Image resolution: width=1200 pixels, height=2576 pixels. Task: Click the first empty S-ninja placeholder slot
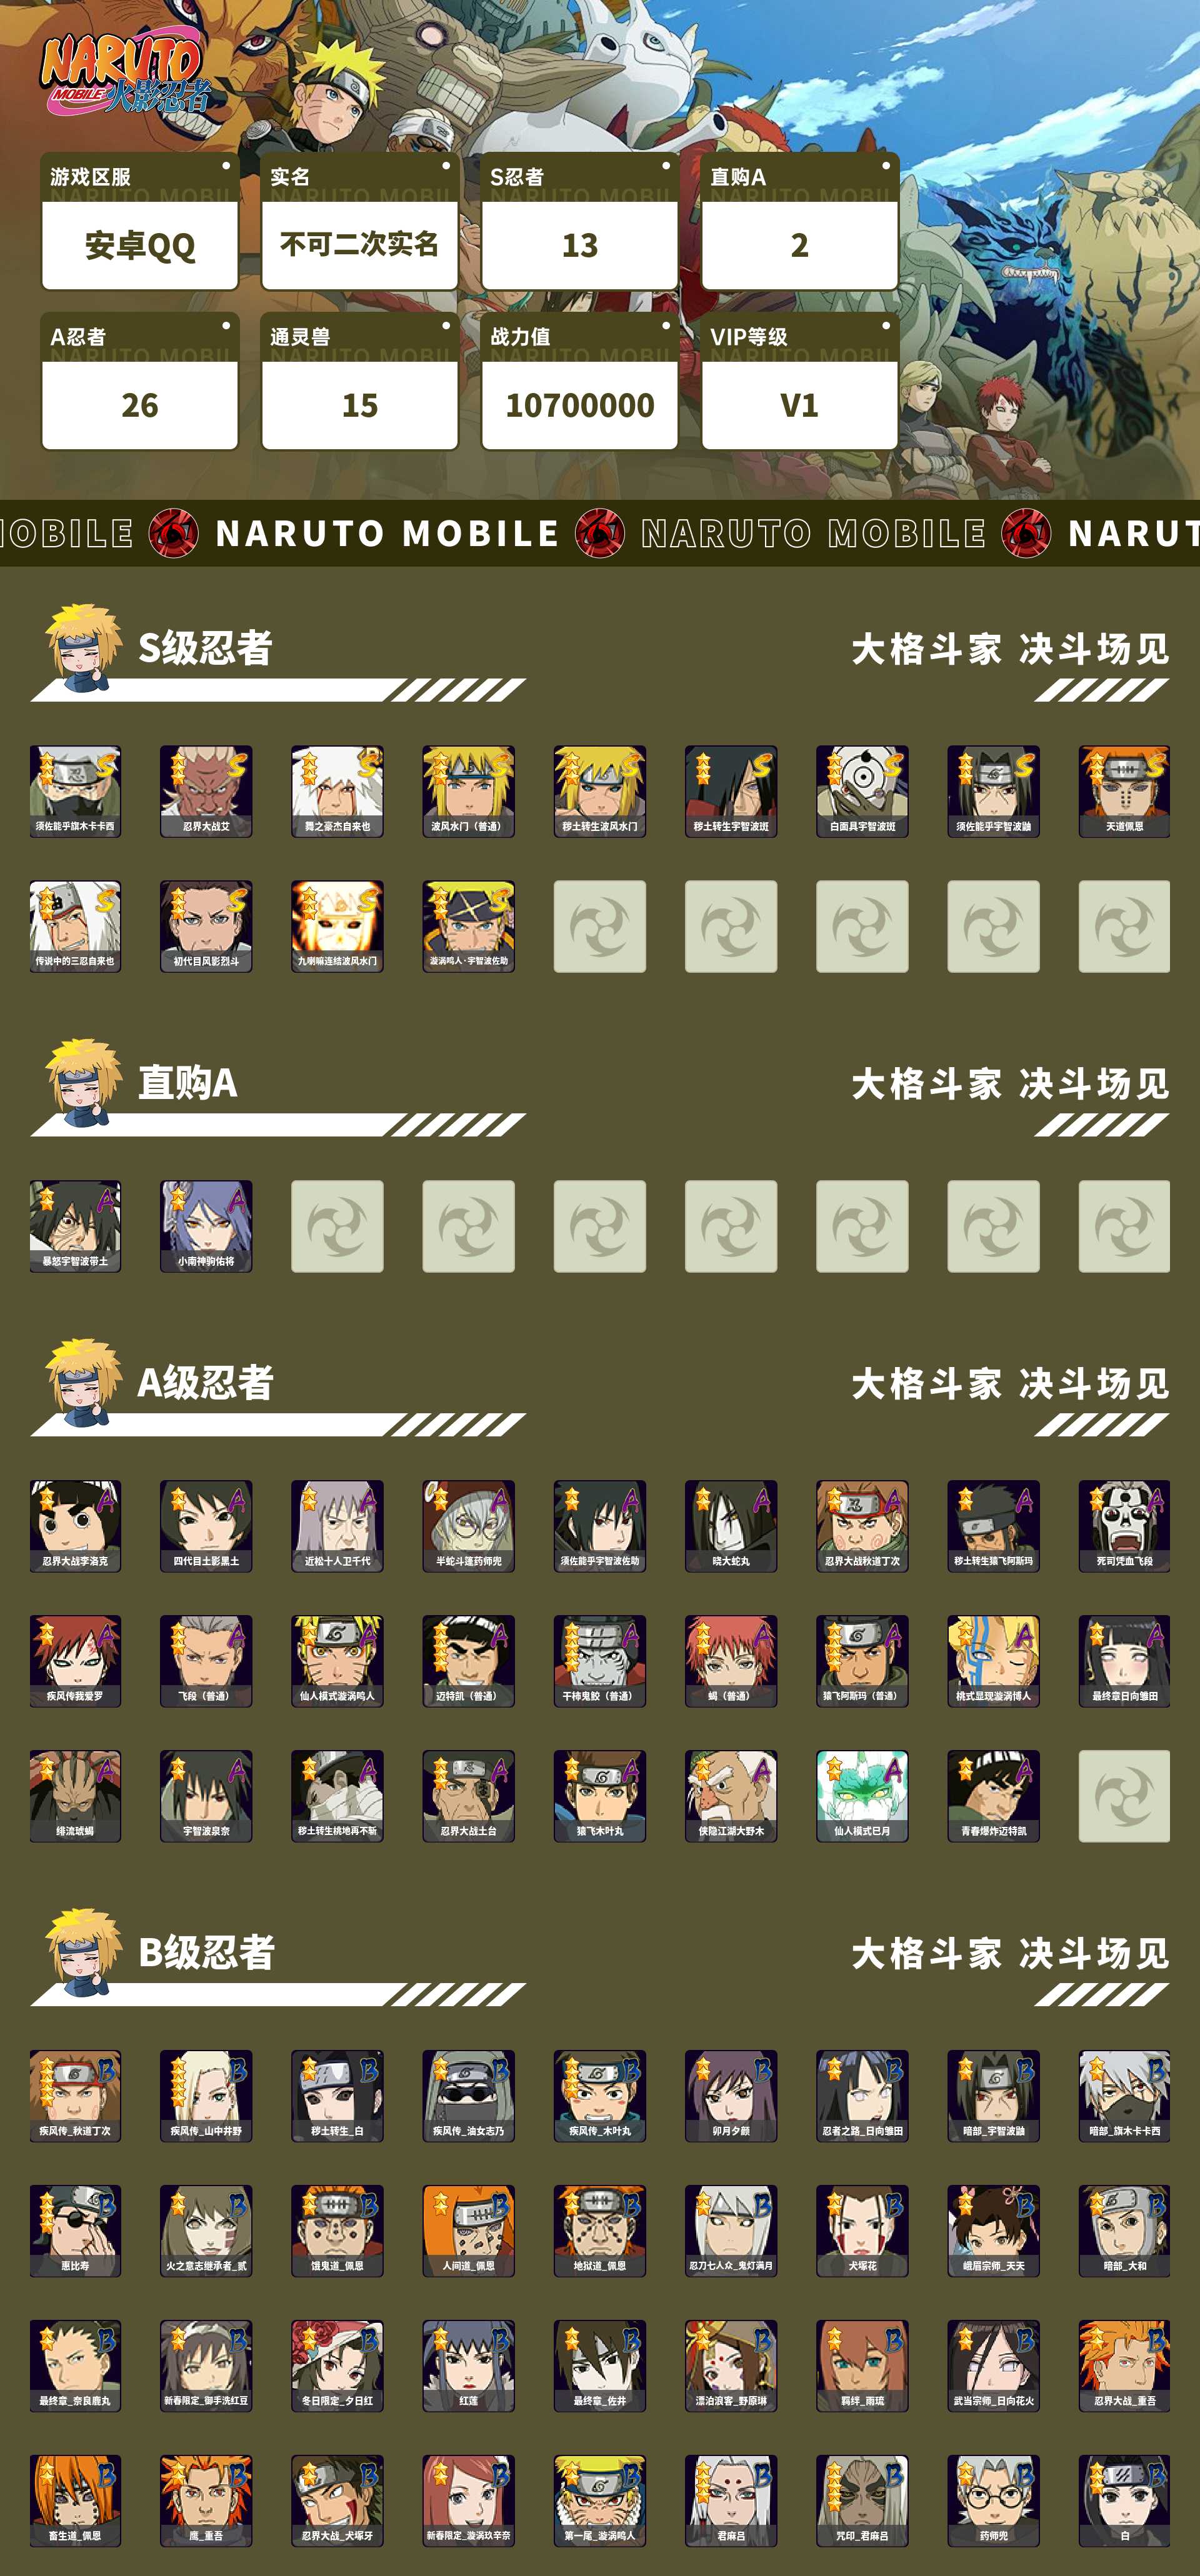pos(600,926)
